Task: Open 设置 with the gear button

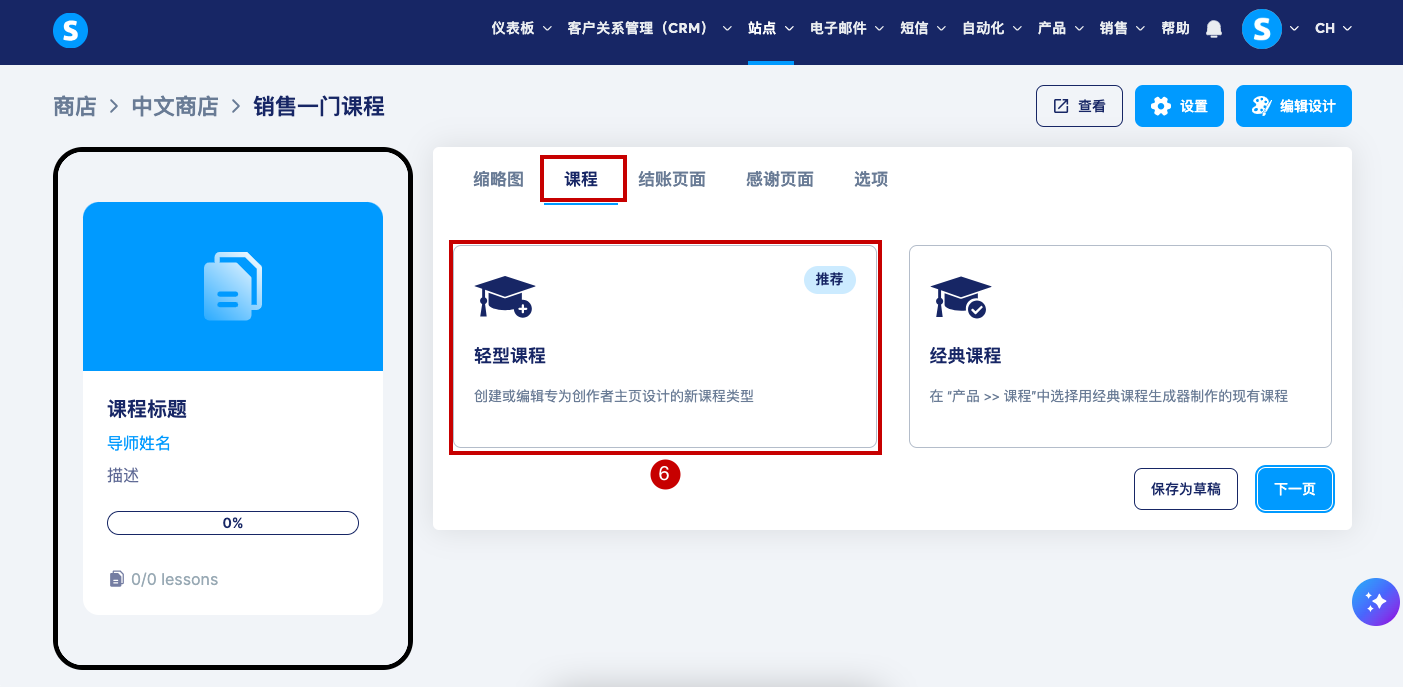Action: (1179, 106)
